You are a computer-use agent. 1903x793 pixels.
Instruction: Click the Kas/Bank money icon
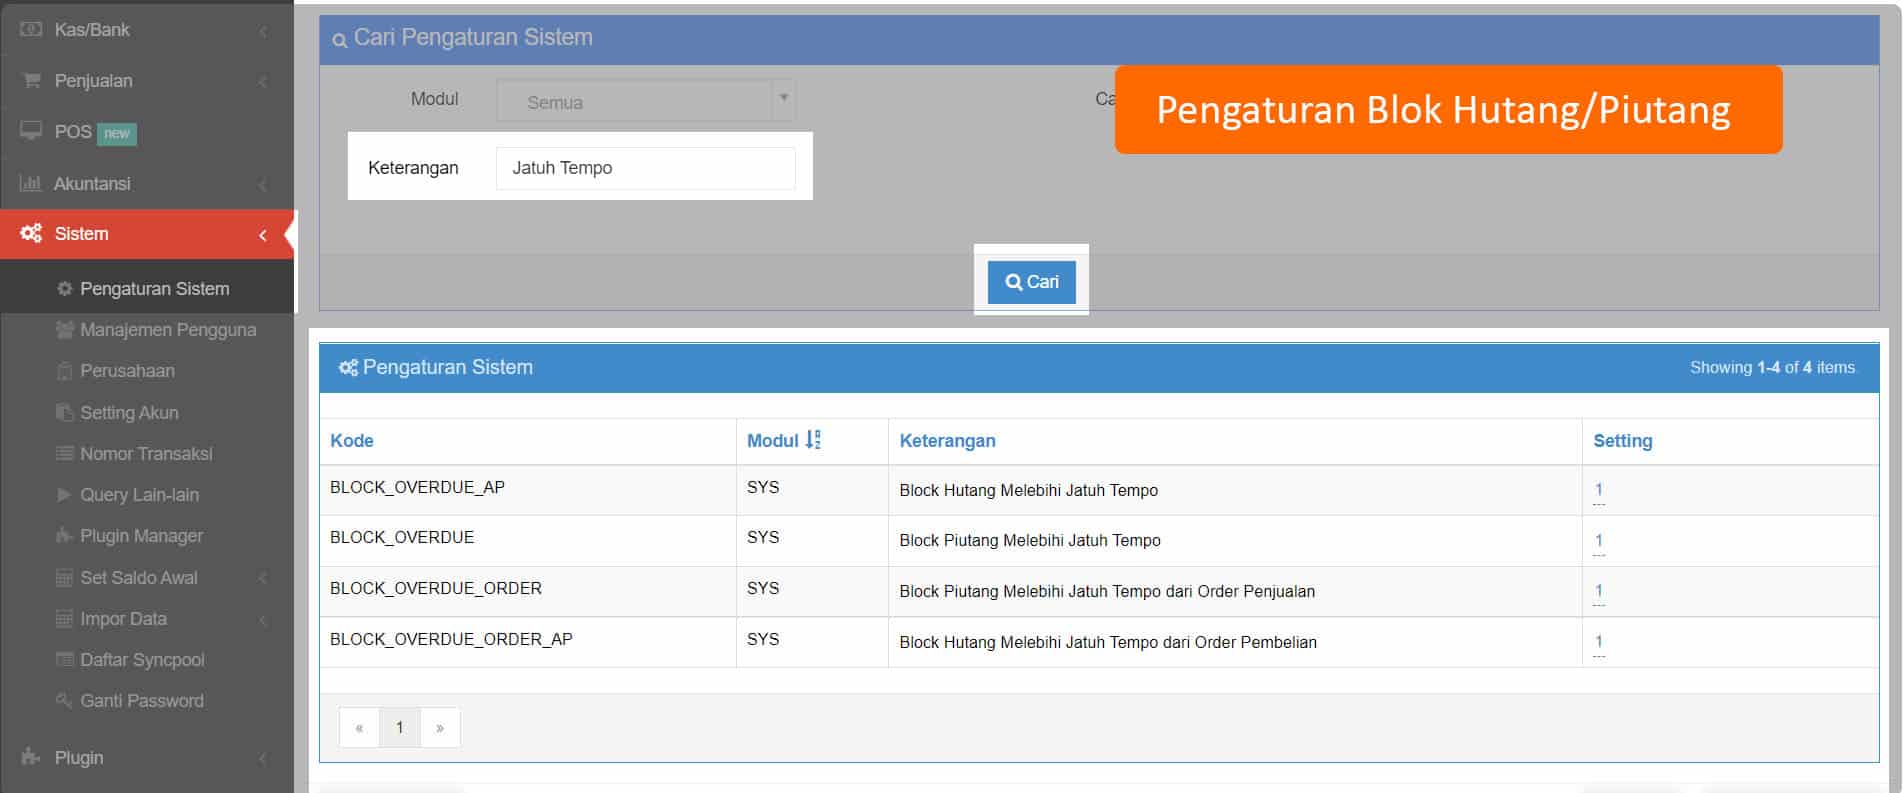[x=32, y=30]
